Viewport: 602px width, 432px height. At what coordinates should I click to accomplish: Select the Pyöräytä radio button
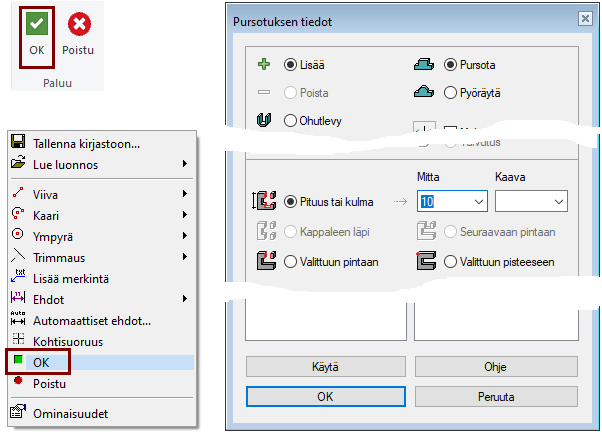coord(450,93)
